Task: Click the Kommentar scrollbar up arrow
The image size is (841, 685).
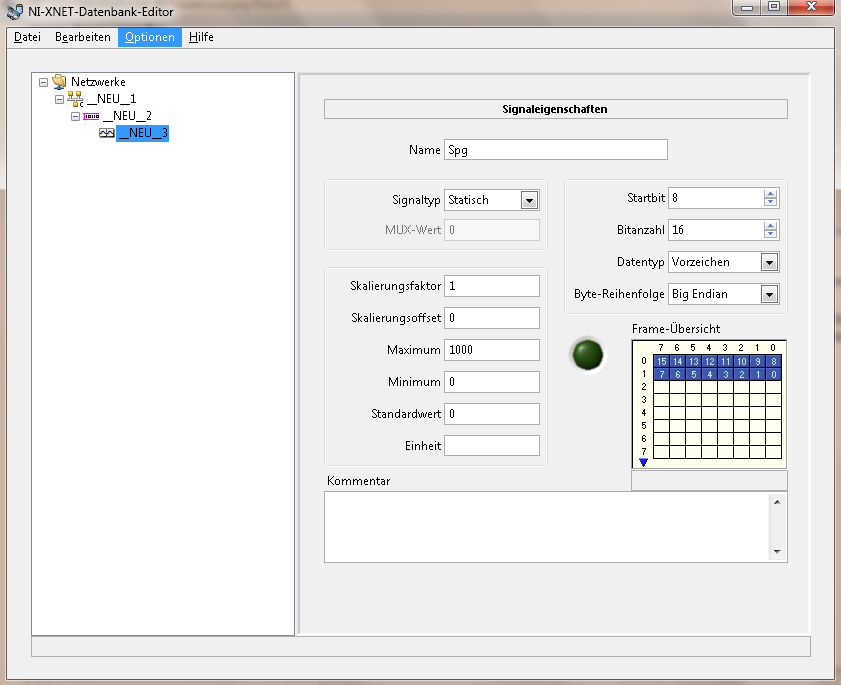Action: [777, 502]
